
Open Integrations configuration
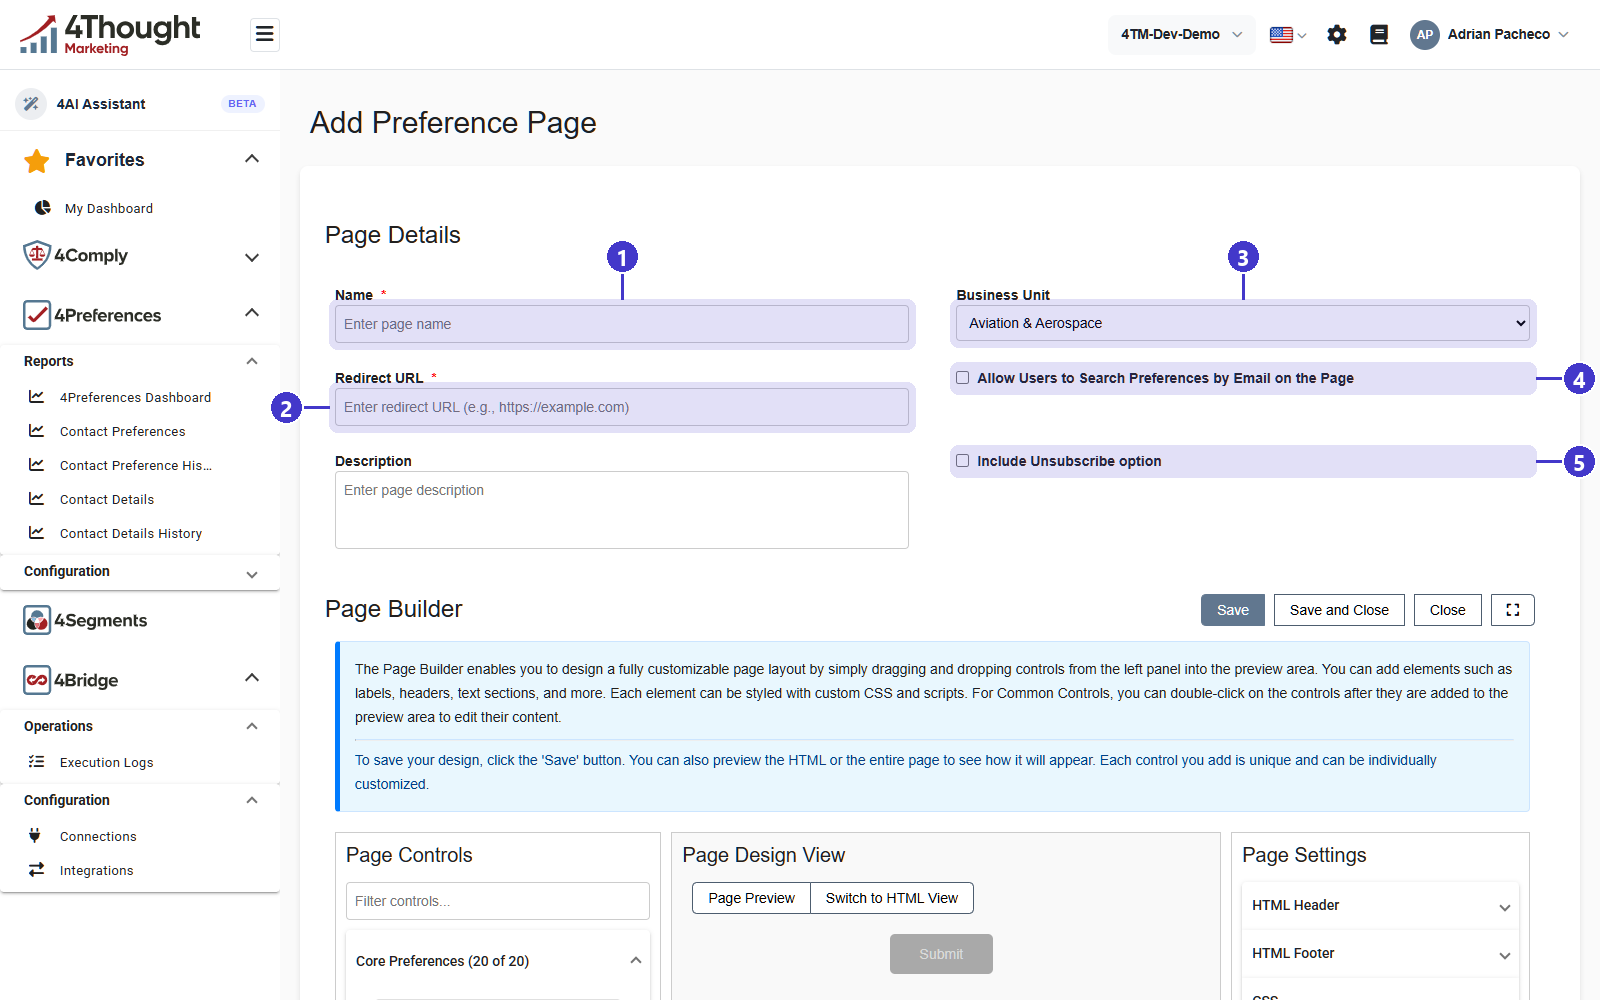[96, 870]
